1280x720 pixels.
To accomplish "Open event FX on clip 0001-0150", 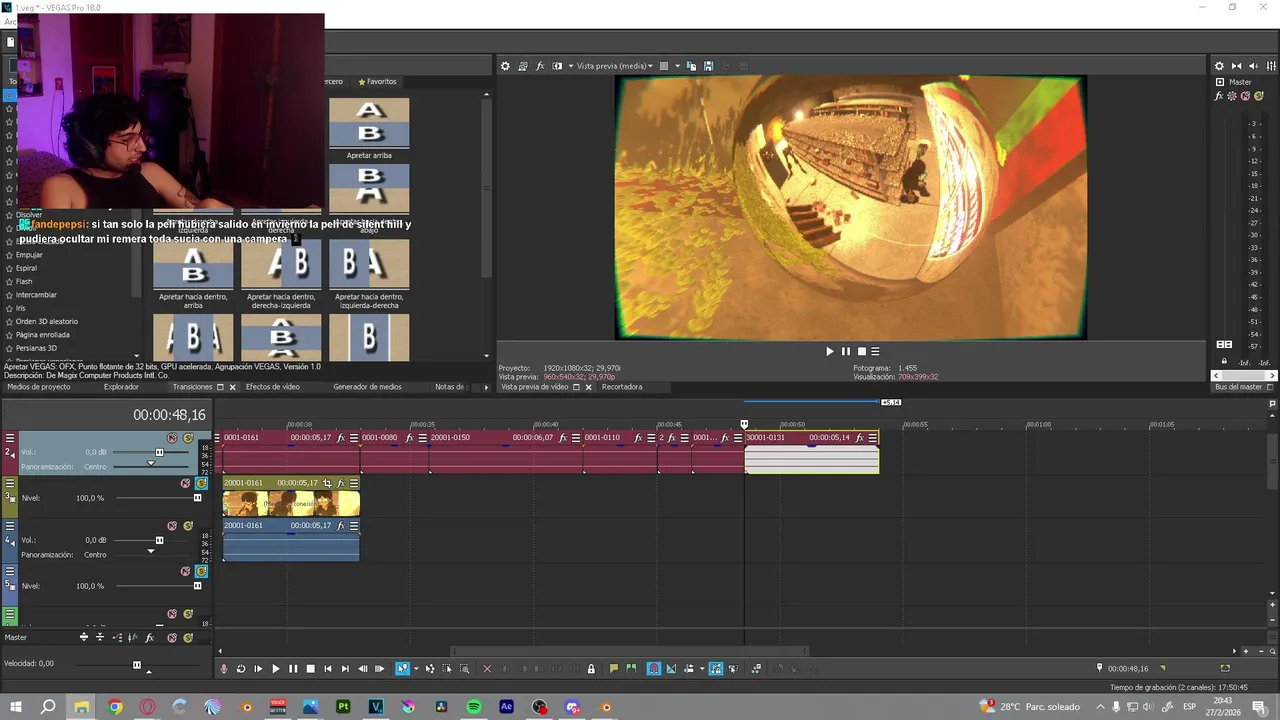I will pyautogui.click(x=563, y=438).
